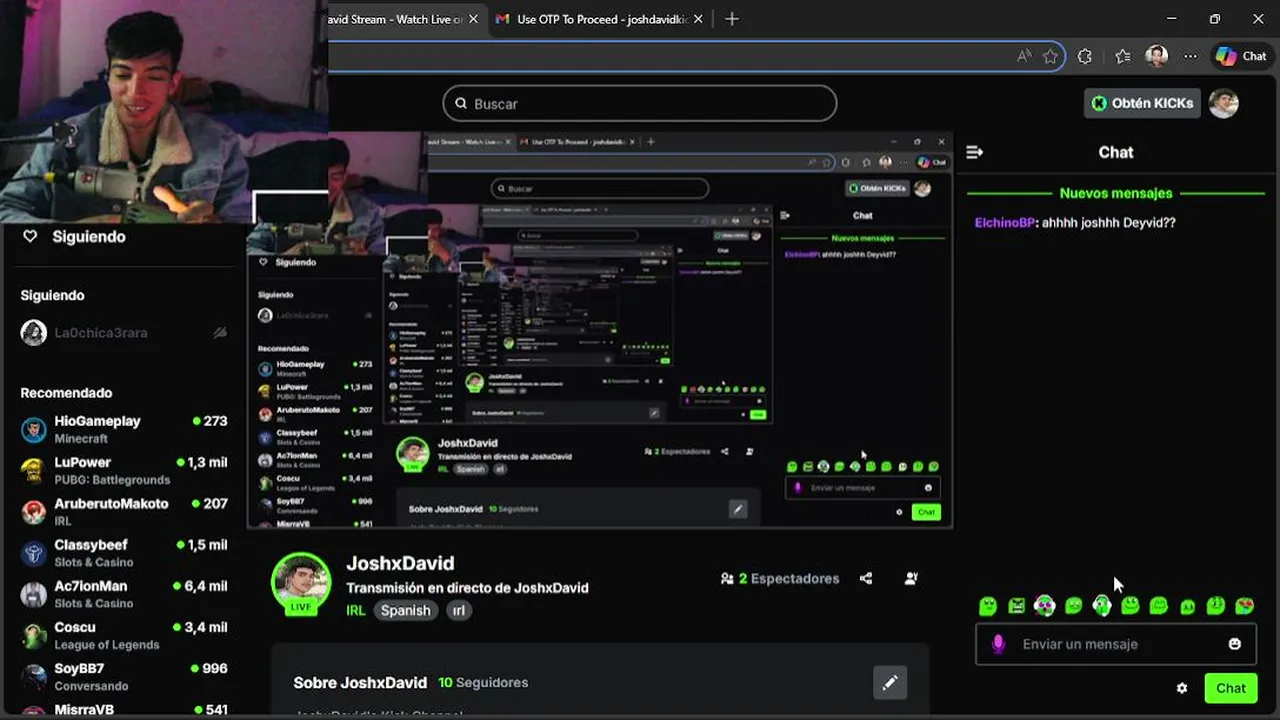Click 2 Espectadores viewer count

pos(780,578)
